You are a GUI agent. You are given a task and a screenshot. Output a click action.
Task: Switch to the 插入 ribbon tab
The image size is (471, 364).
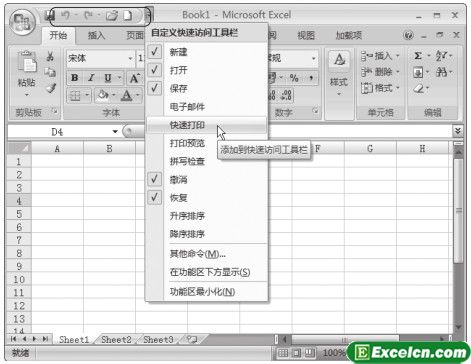click(x=96, y=35)
